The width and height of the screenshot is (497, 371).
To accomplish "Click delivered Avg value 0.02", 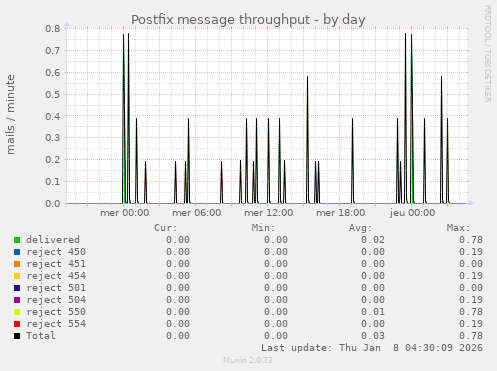I will coord(373,240).
